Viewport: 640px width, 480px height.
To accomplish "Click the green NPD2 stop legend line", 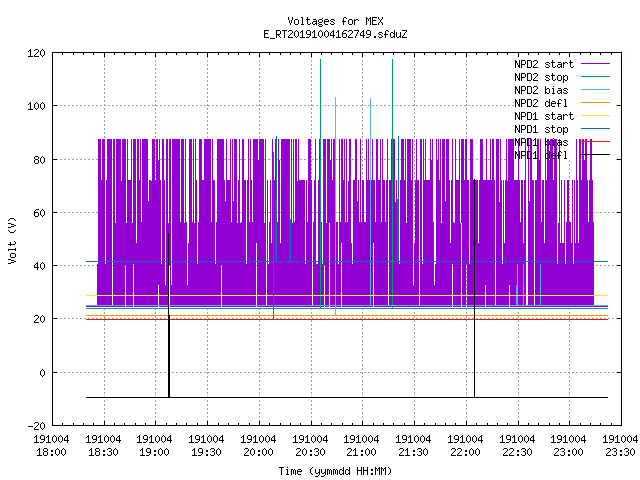I will coord(595,76).
